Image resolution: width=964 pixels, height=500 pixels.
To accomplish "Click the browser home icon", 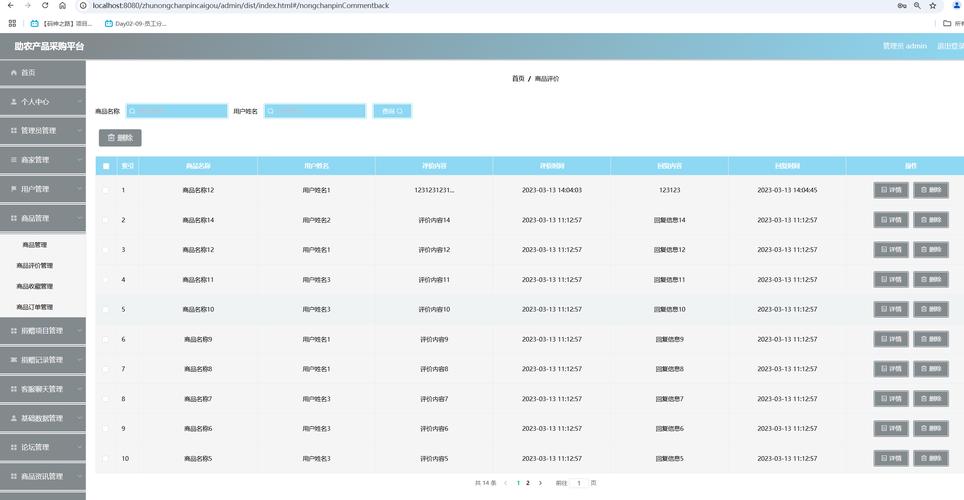I will click(62, 6).
